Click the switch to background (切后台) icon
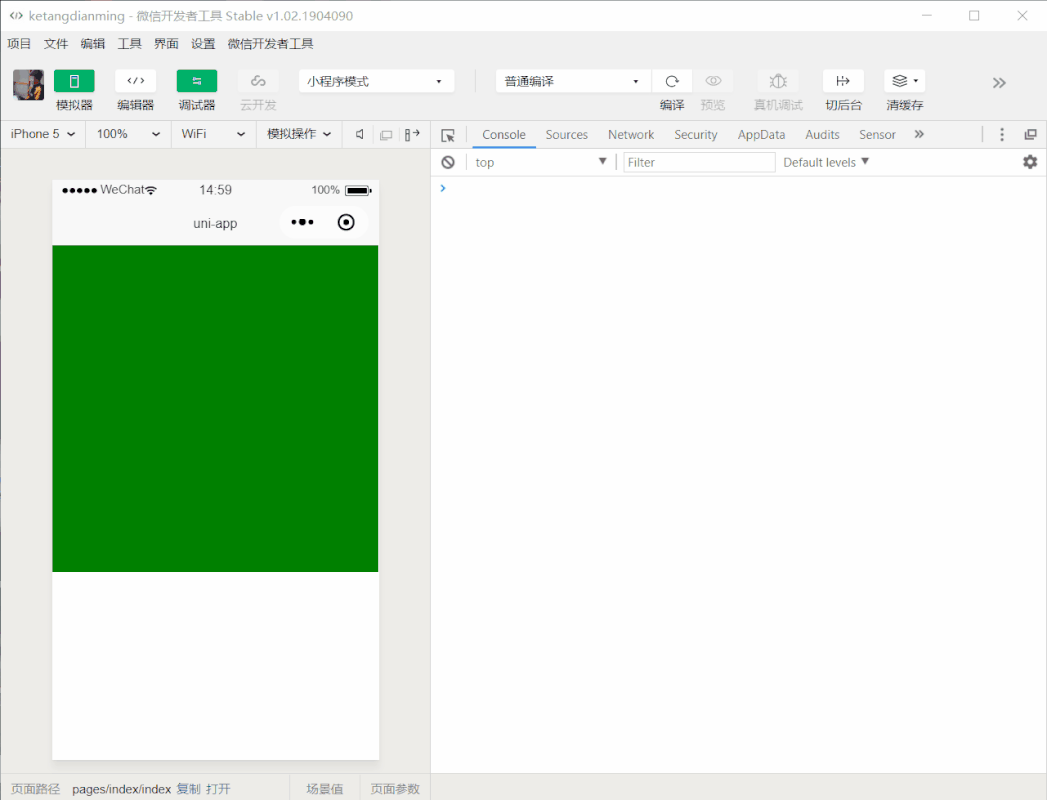Screen dimensions: 1047x800 coord(843,81)
